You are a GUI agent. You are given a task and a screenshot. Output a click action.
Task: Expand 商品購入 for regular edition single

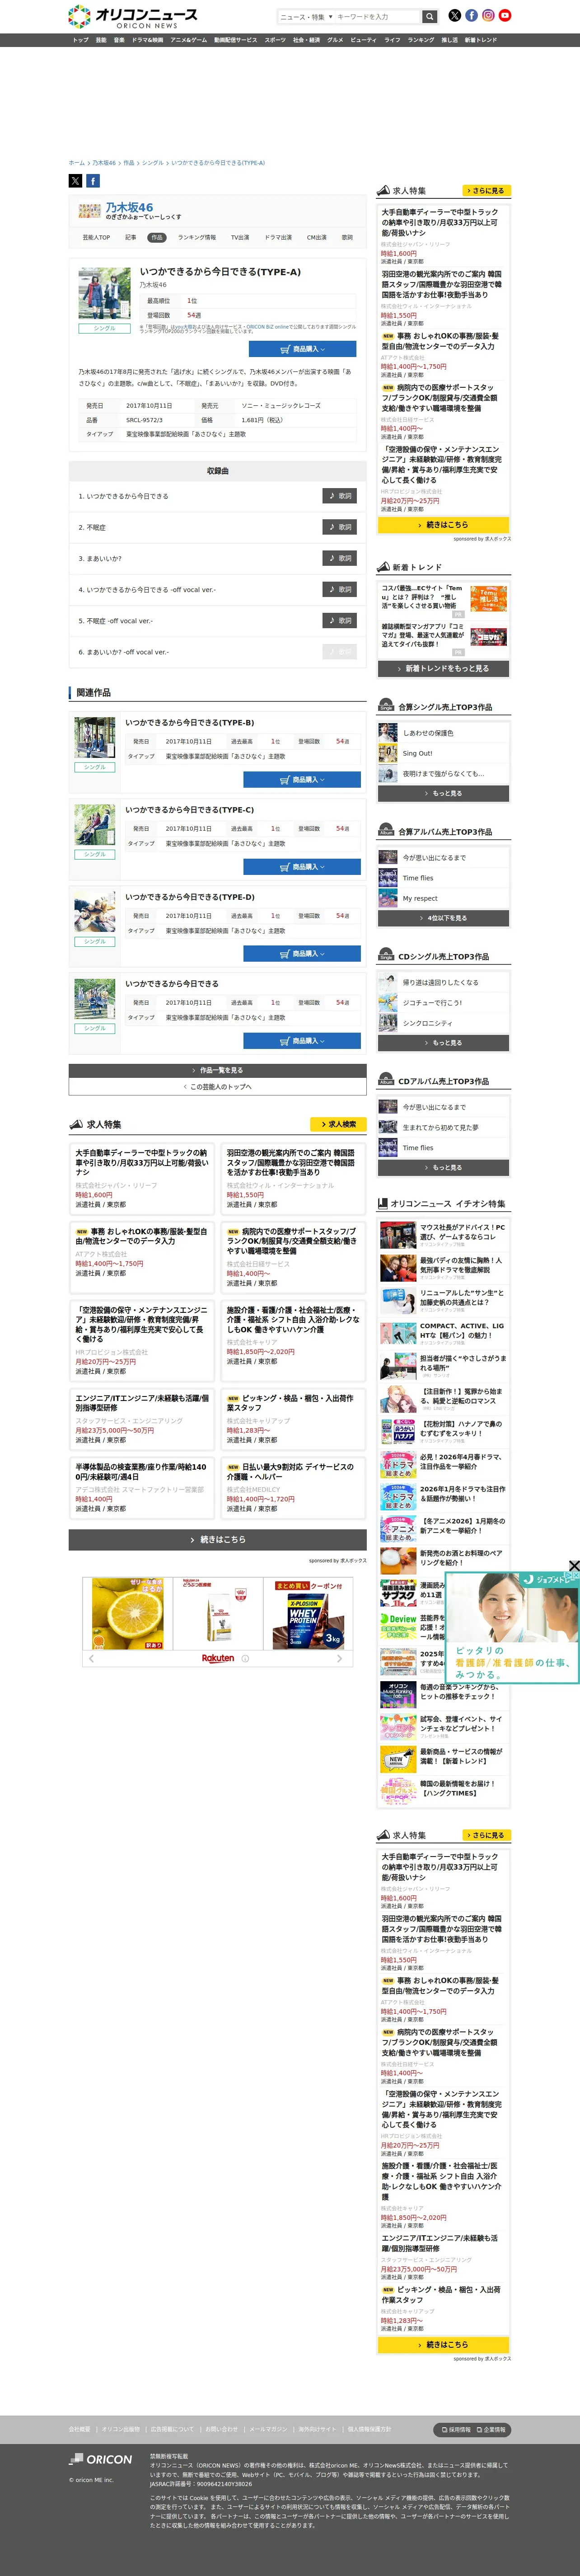(303, 1041)
